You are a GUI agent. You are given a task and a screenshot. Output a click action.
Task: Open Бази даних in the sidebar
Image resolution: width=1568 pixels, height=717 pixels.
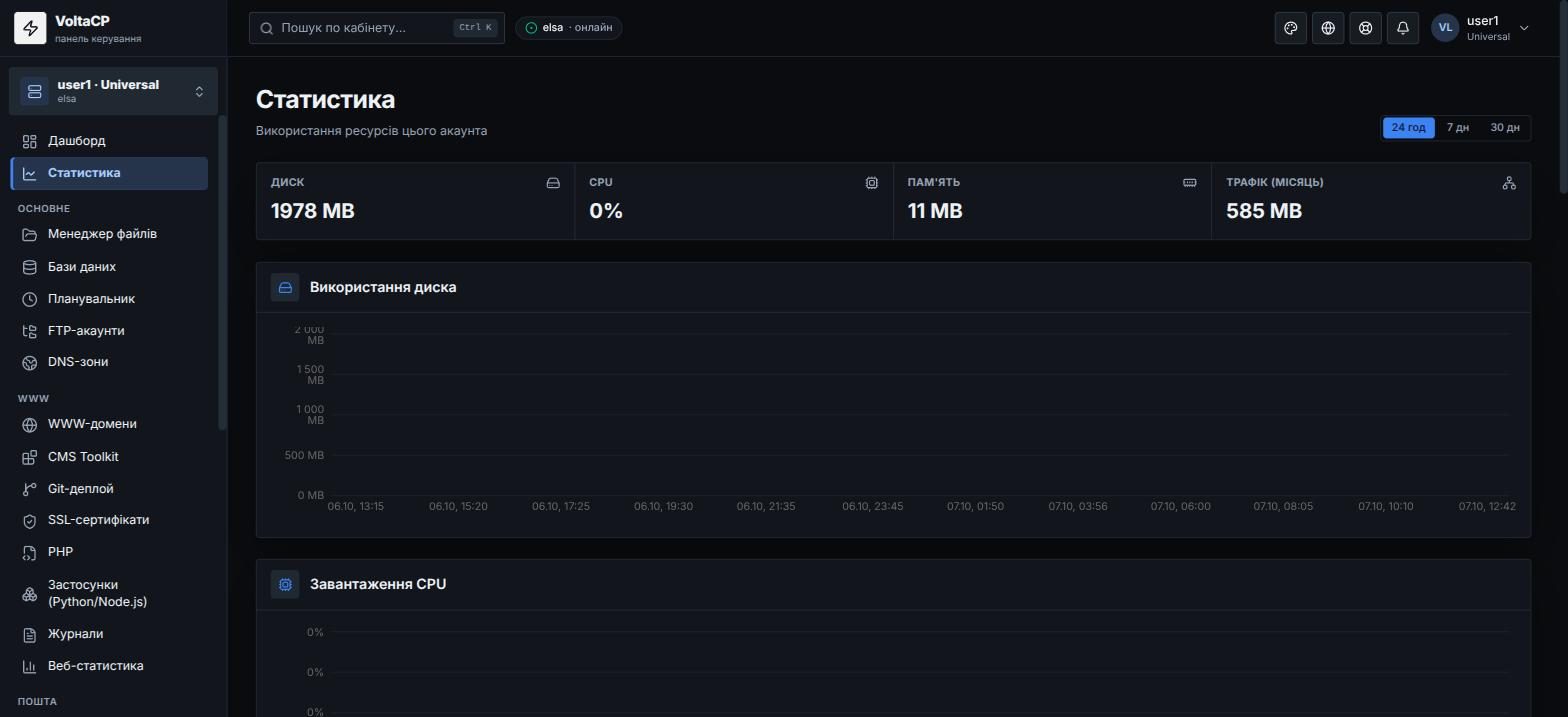coord(109,267)
